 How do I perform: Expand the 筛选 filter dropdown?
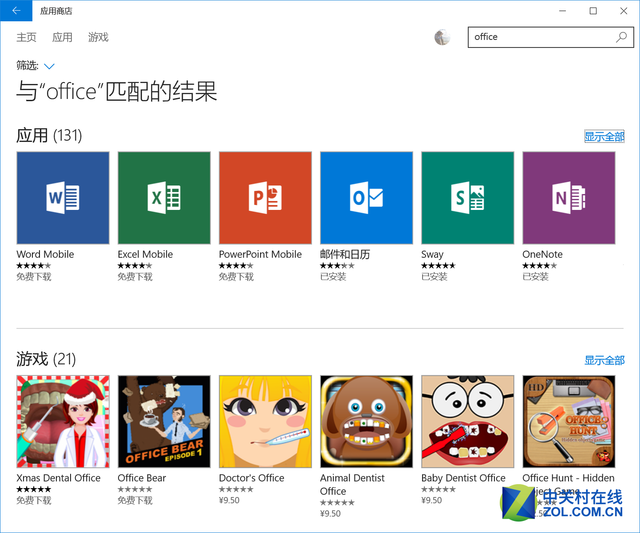49,66
